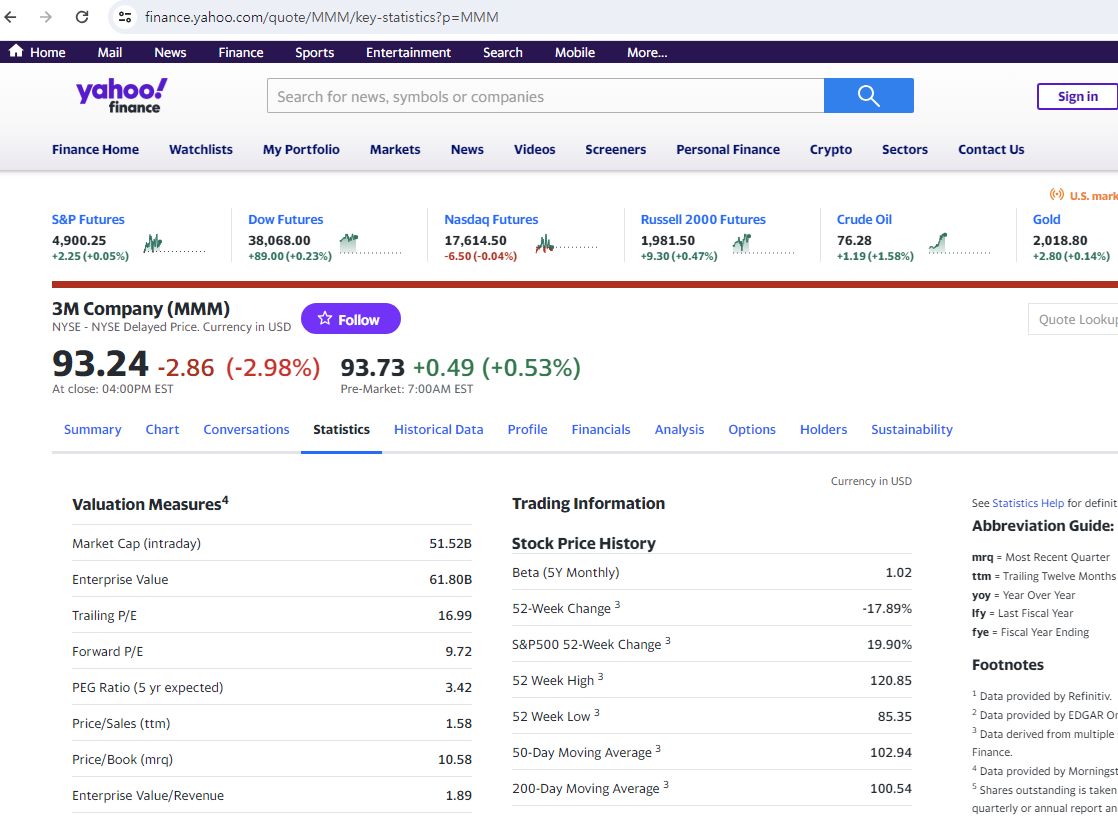Open the S&P Futures link
The image size is (1118, 817).
[x=88, y=220]
